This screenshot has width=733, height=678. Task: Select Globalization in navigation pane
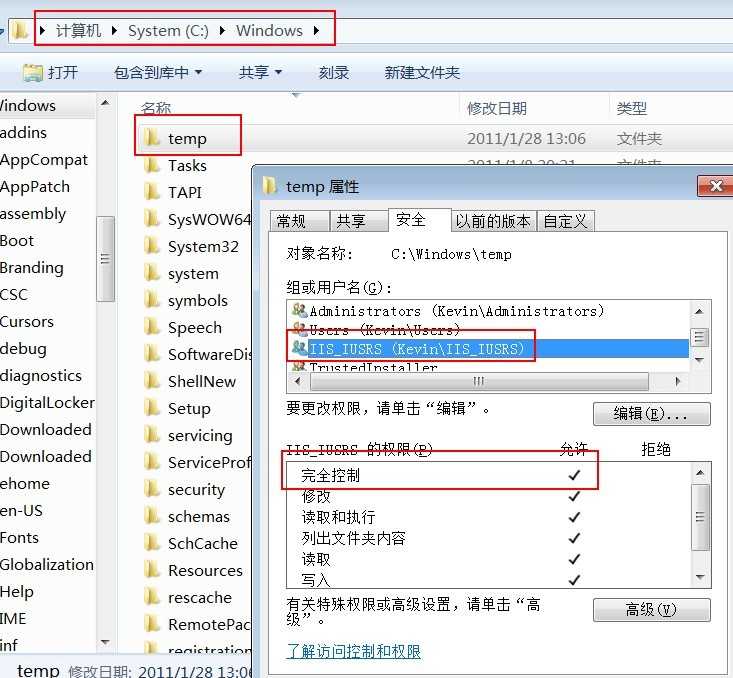[x=47, y=564]
